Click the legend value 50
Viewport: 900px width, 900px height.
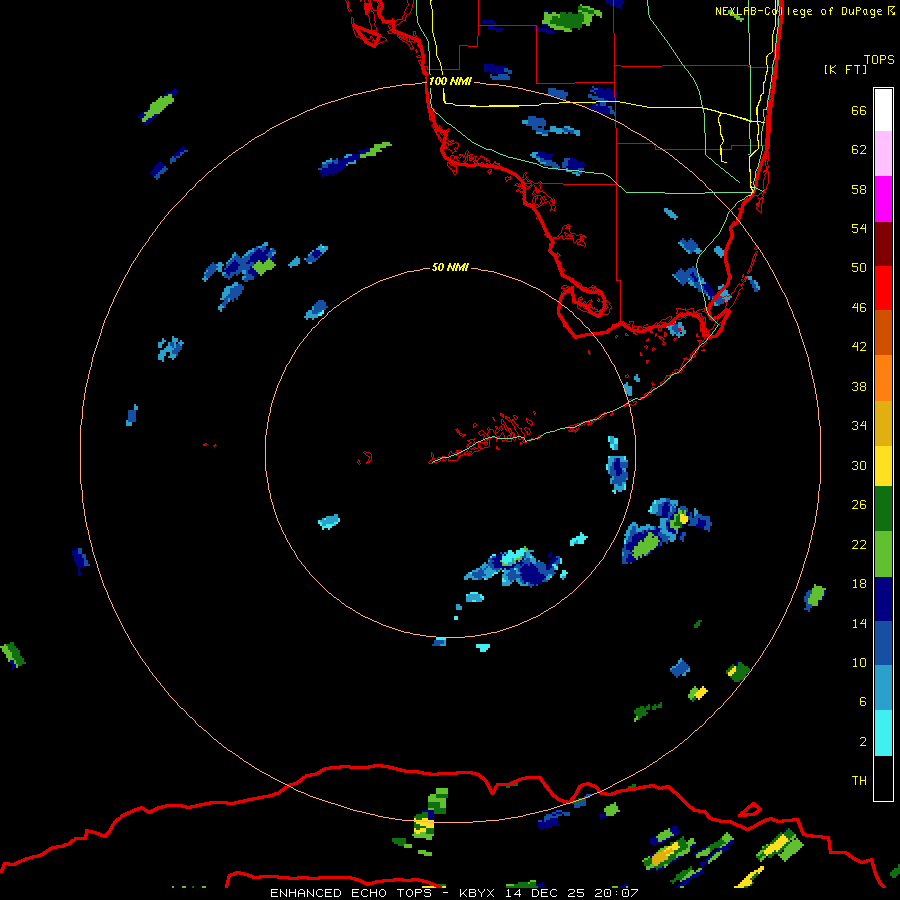[859, 267]
